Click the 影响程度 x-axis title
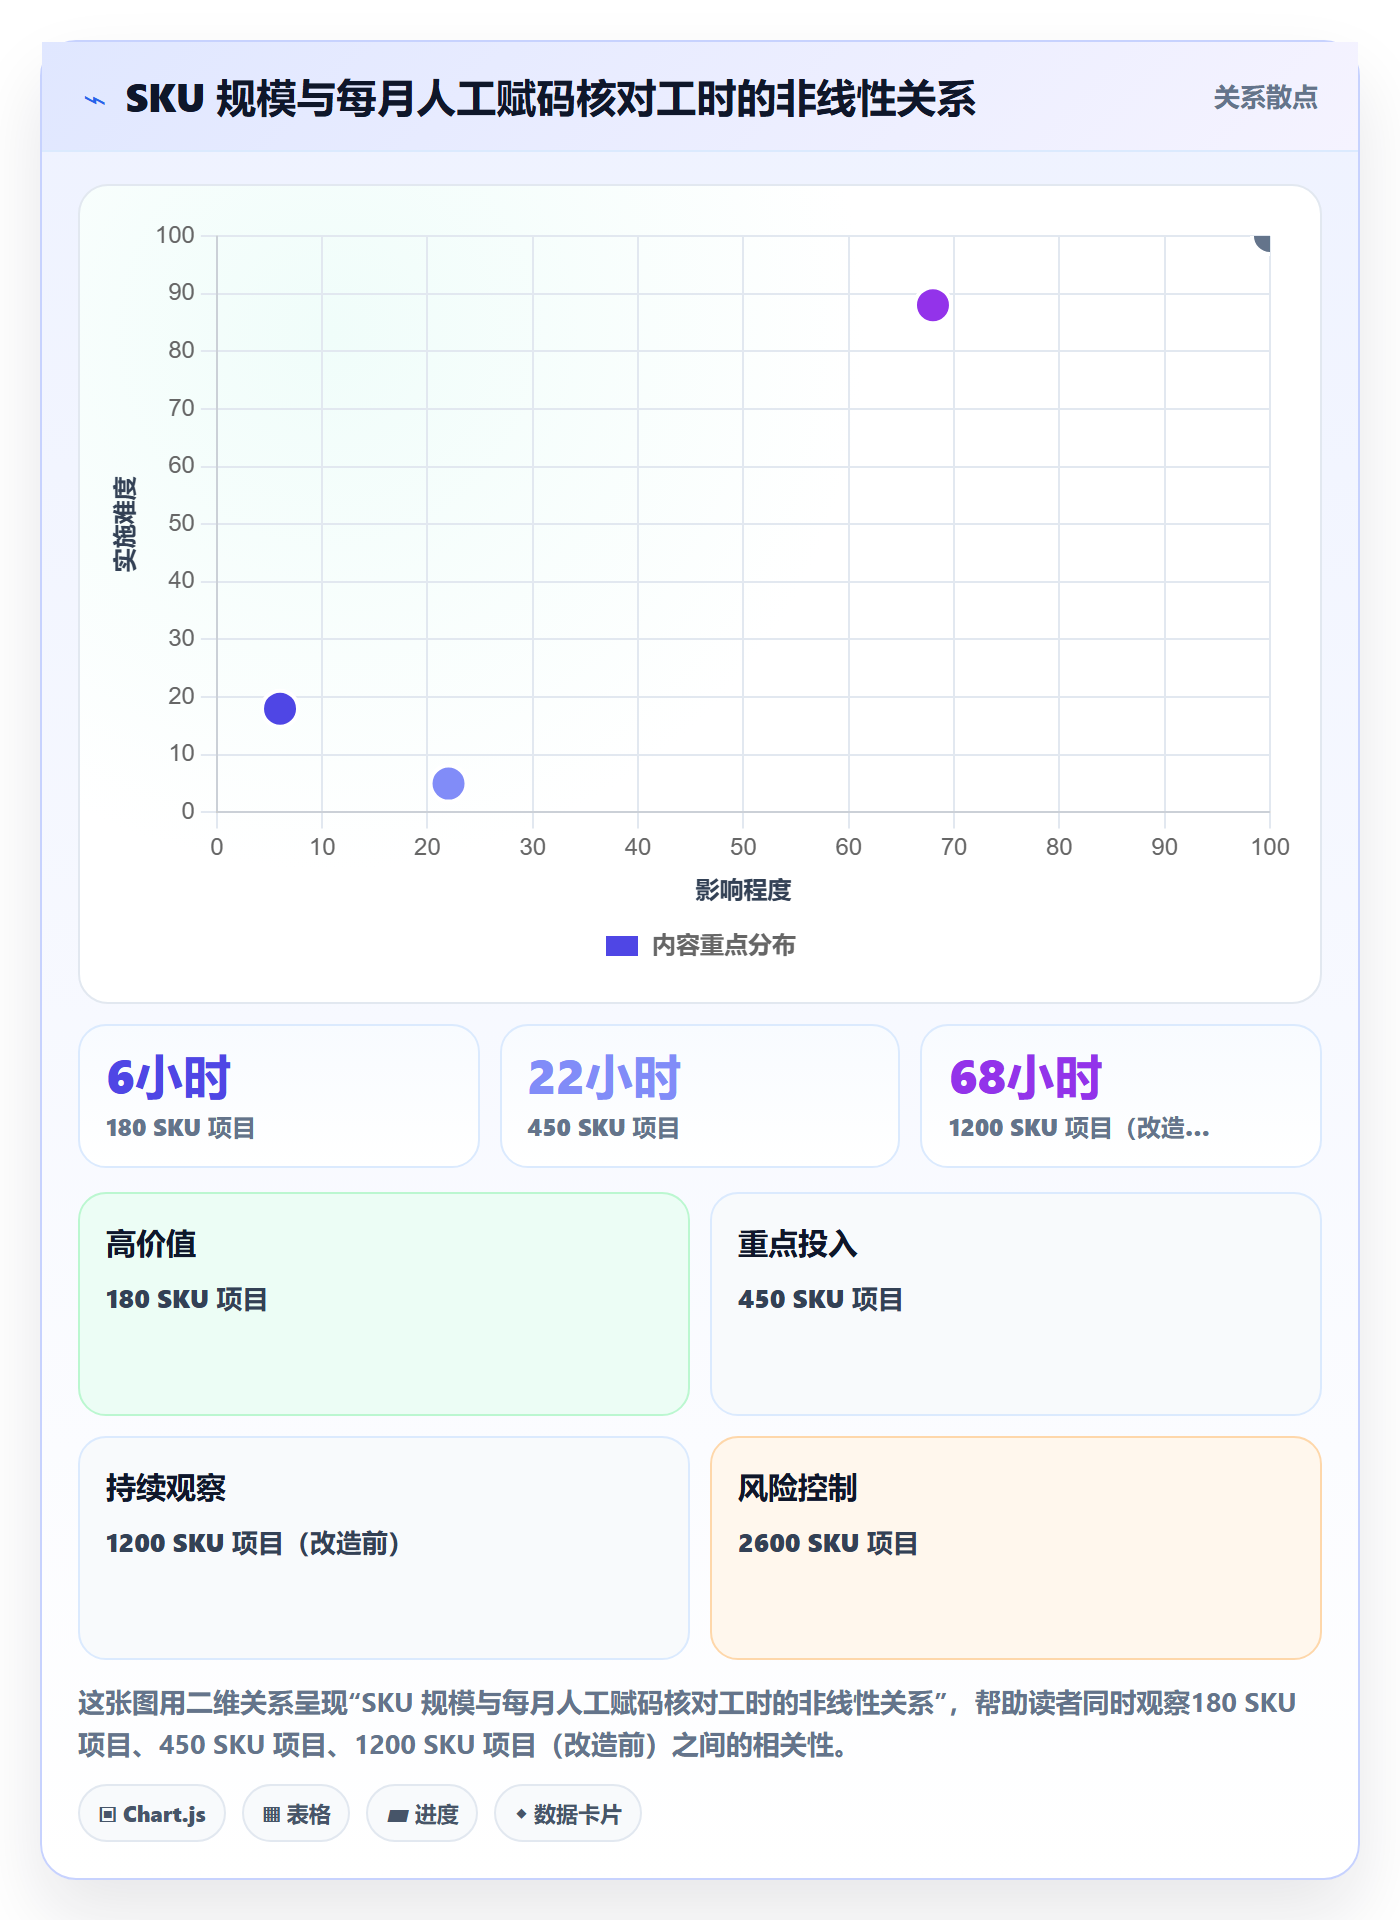The width and height of the screenshot is (1400, 1920). (743, 890)
